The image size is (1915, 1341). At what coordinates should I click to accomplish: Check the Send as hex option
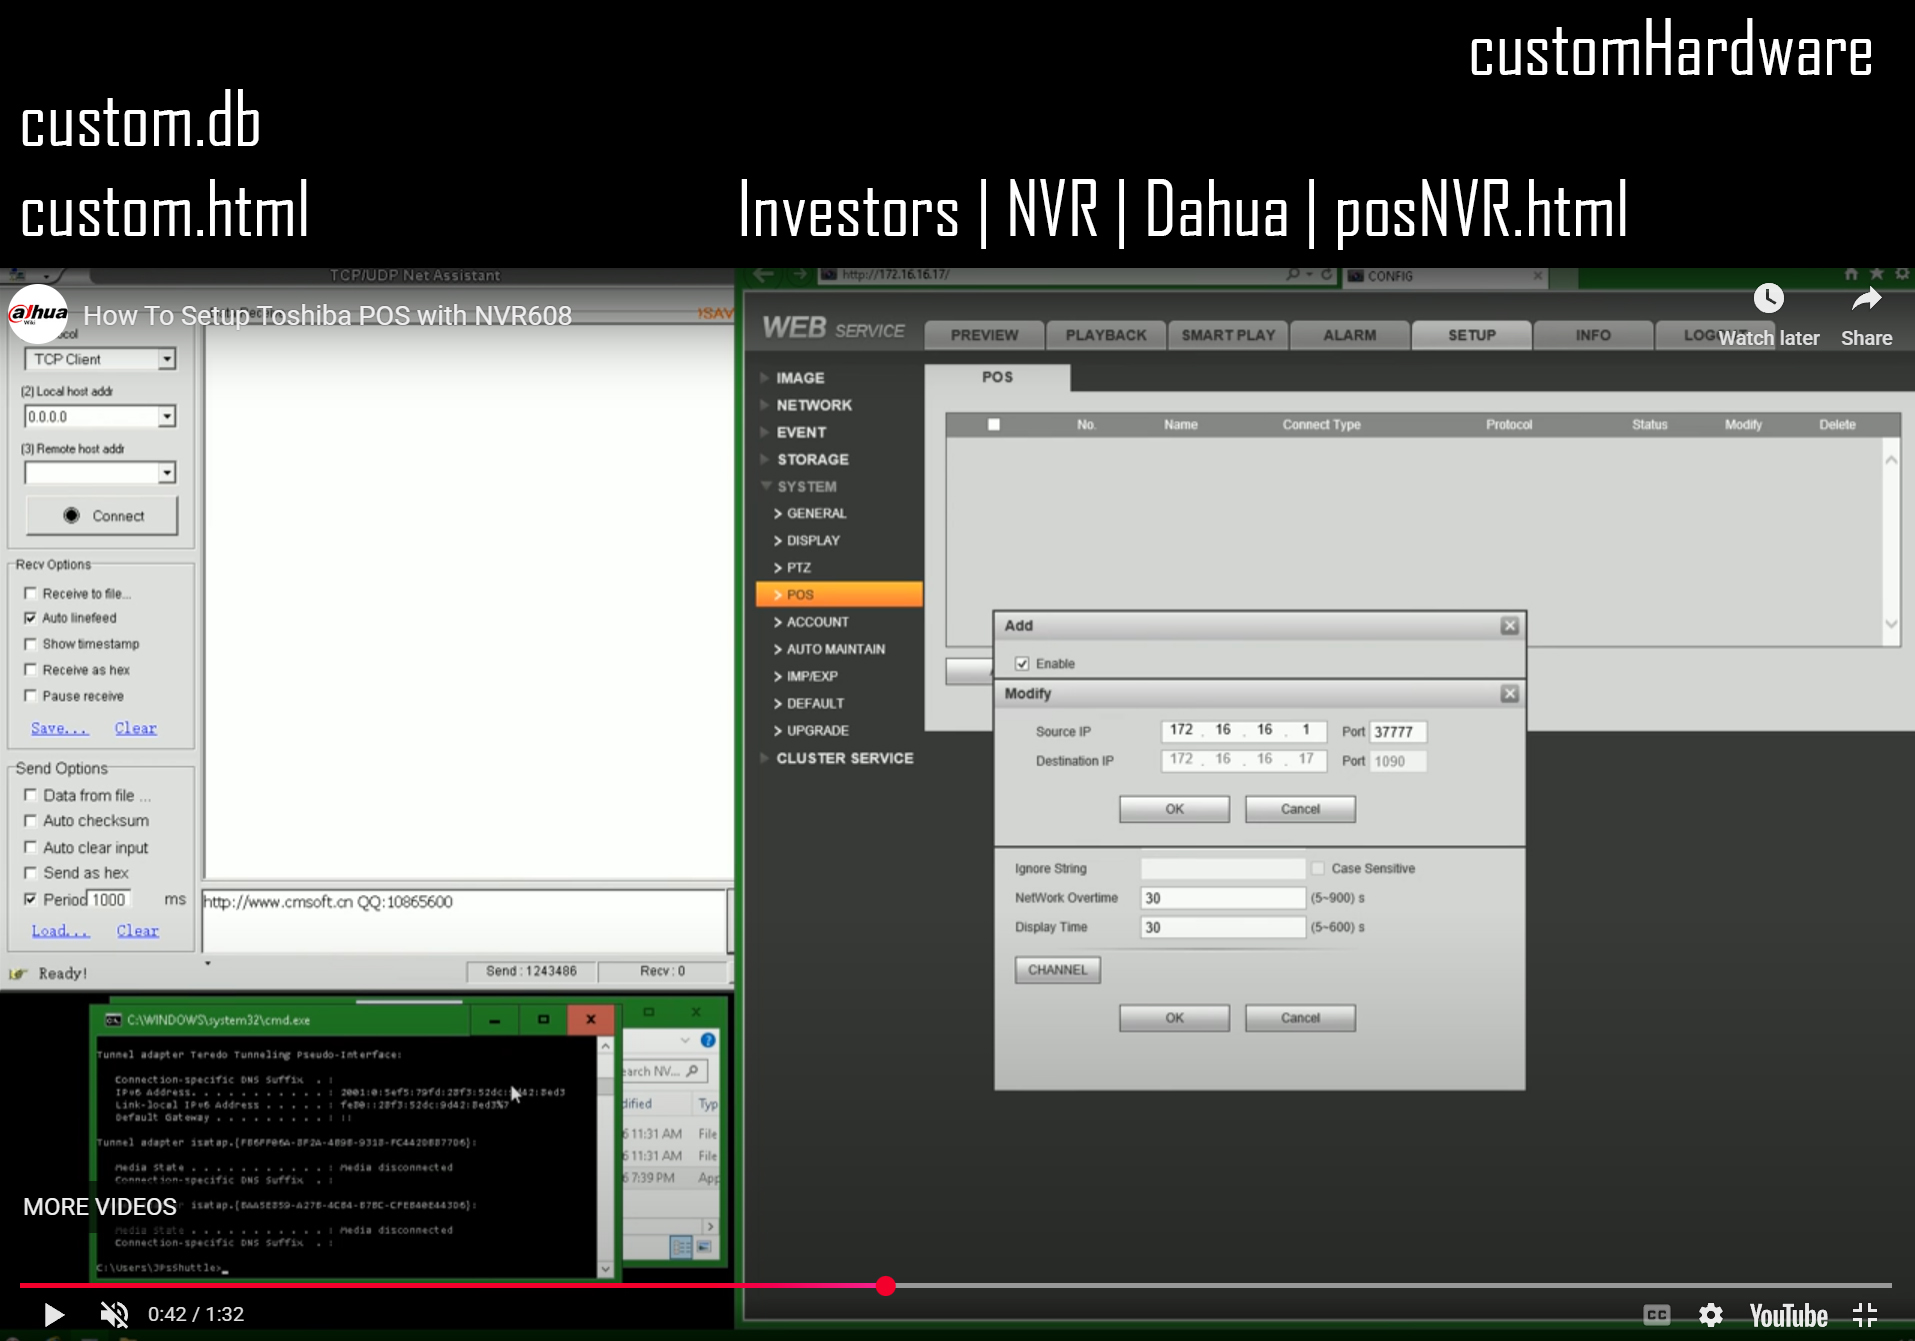coord(30,873)
